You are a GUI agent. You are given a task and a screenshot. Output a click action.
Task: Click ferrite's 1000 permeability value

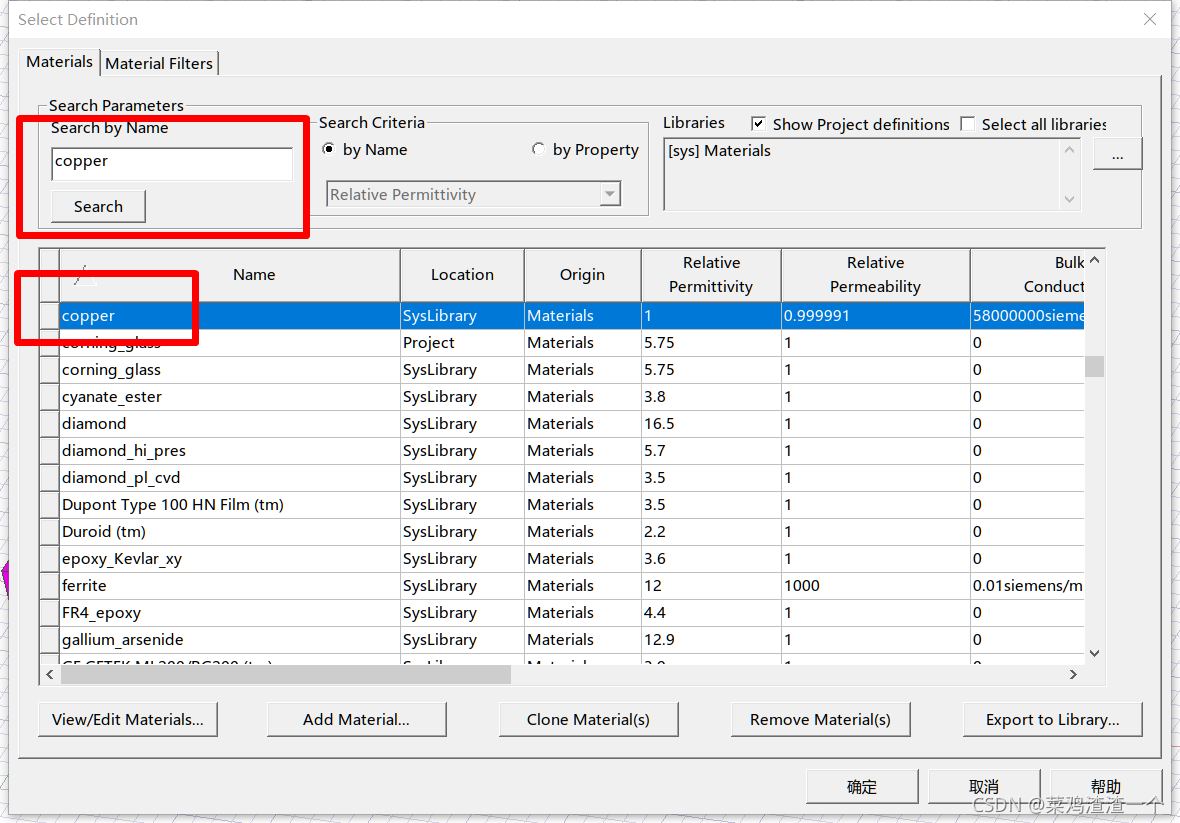[x=875, y=586]
